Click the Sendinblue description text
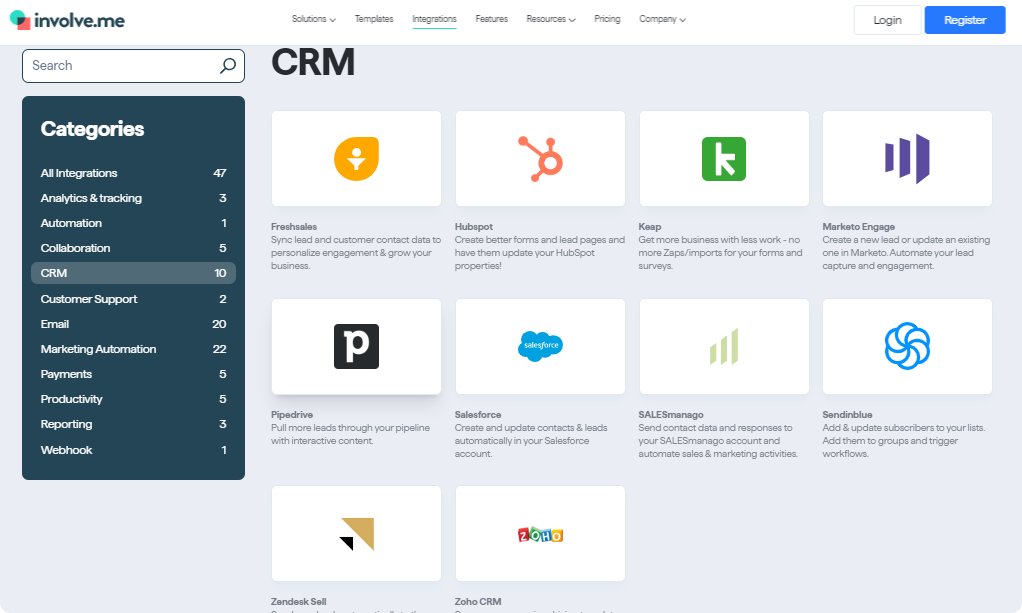The image size is (1022, 613). coord(904,441)
